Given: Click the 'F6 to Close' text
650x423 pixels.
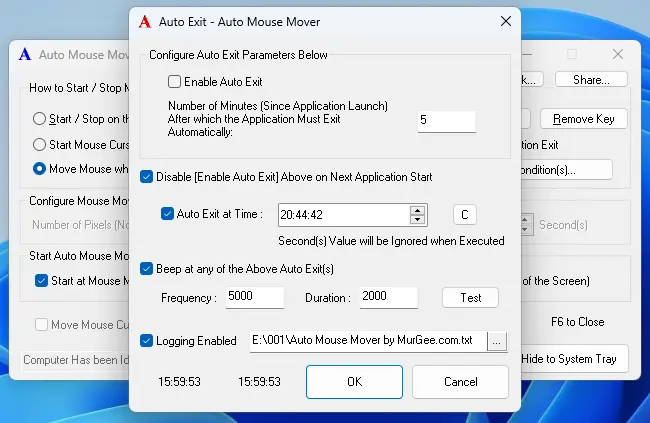Looking at the screenshot, I should tap(577, 322).
